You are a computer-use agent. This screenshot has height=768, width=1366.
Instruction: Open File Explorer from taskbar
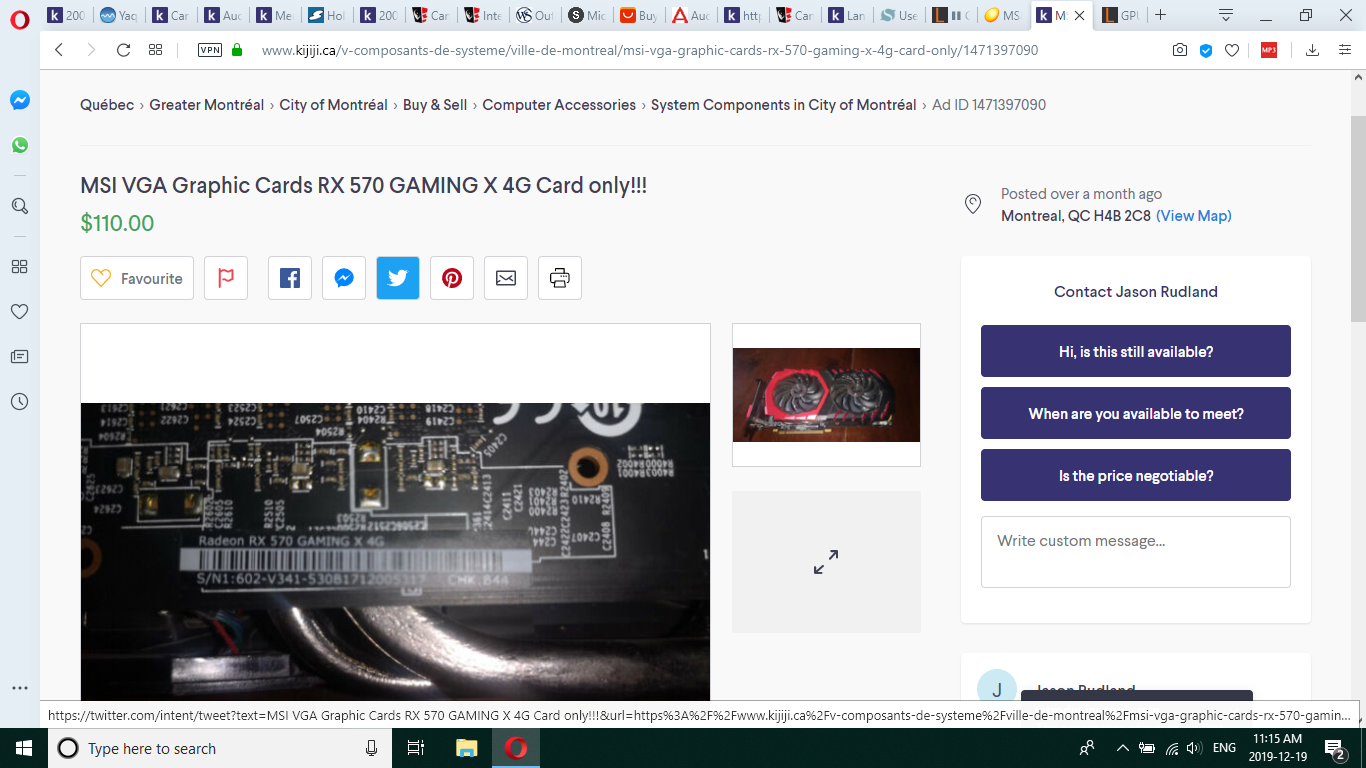(466, 748)
